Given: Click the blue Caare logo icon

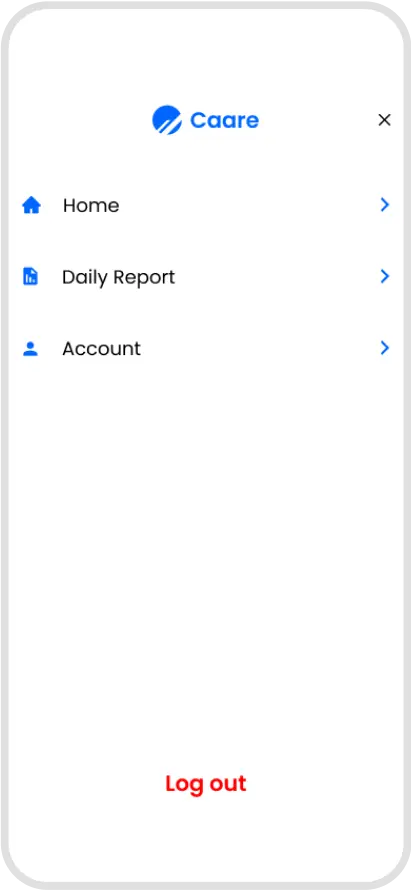Looking at the screenshot, I should coord(167,120).
